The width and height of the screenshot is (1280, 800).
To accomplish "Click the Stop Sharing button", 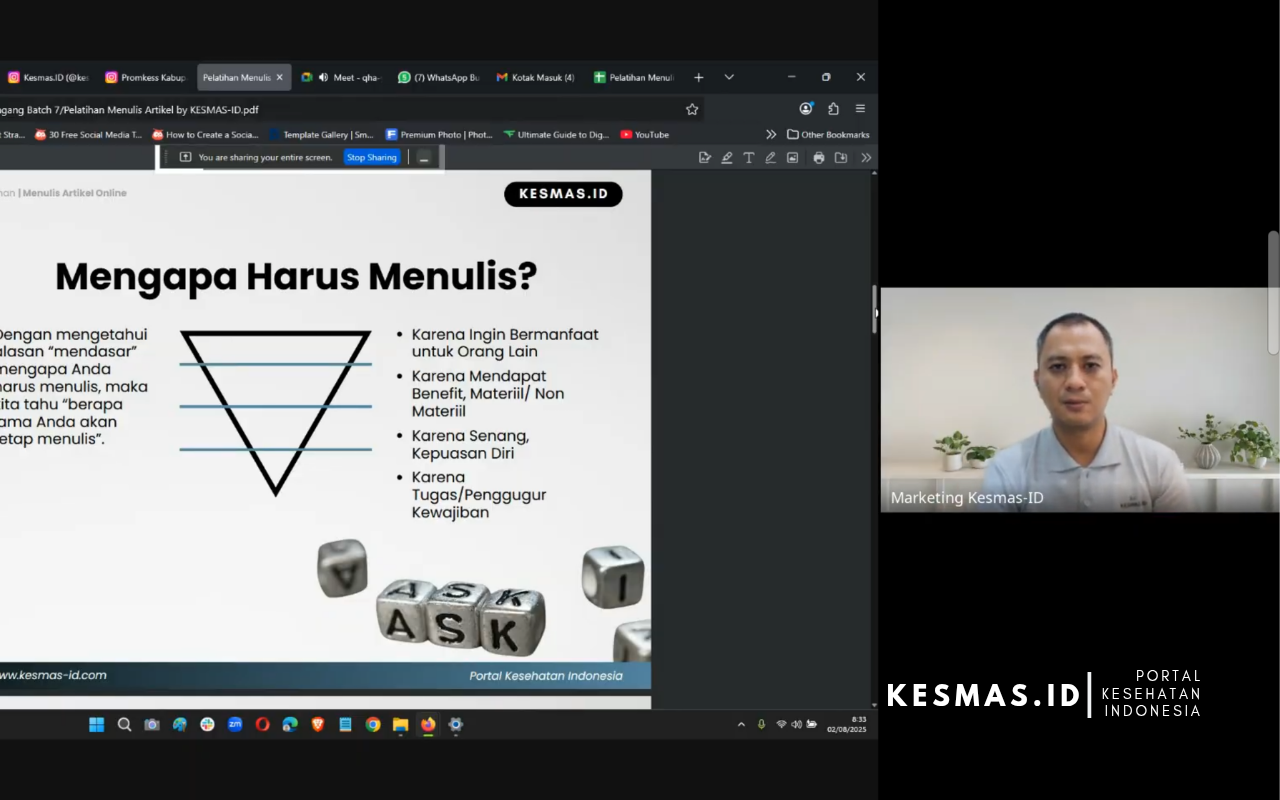I will pyautogui.click(x=372, y=158).
